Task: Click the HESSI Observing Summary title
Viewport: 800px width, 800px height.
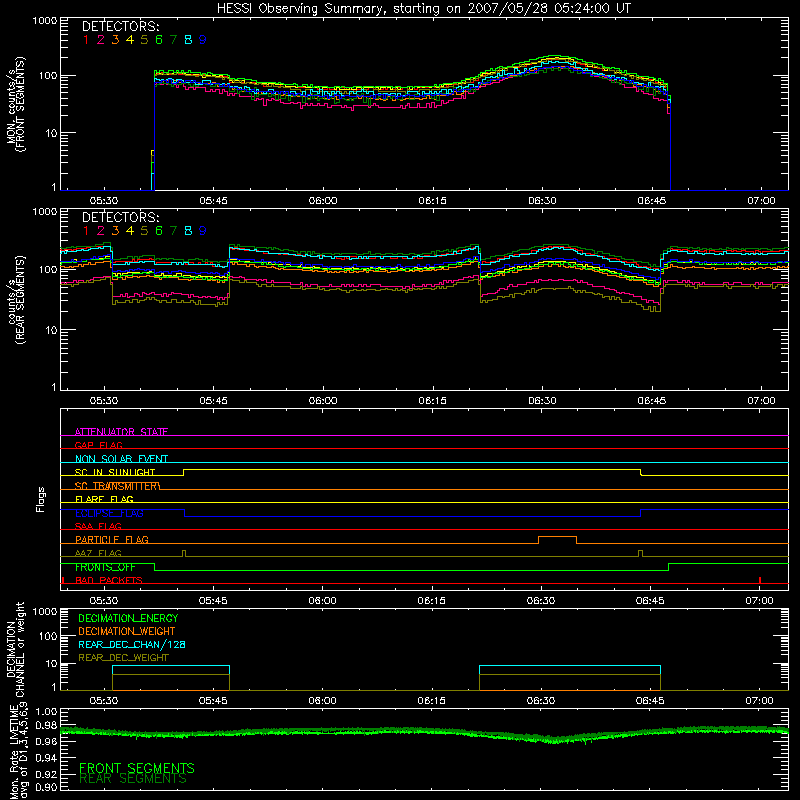Action: tap(423, 9)
